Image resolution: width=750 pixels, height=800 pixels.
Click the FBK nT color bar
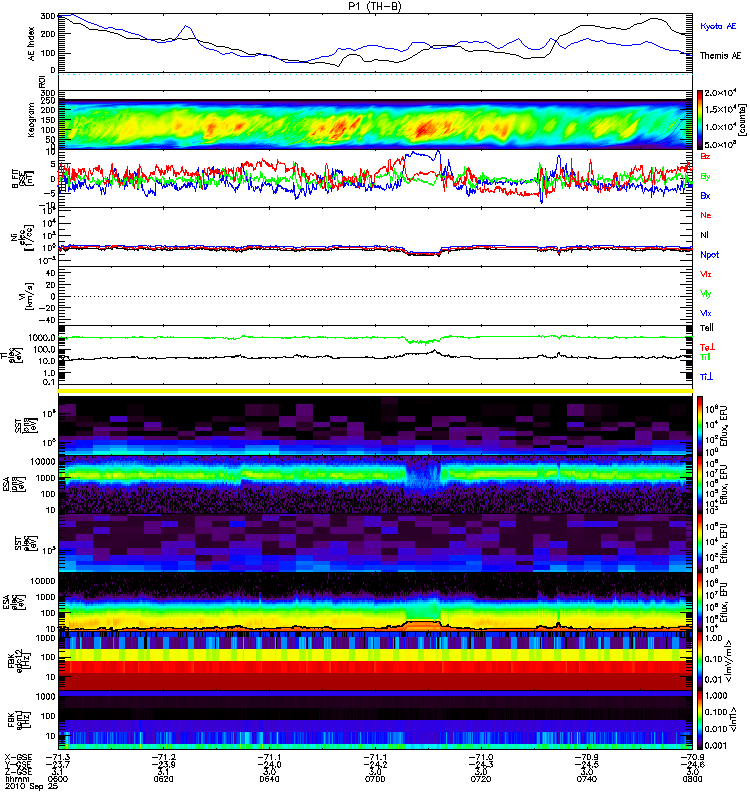[700, 720]
